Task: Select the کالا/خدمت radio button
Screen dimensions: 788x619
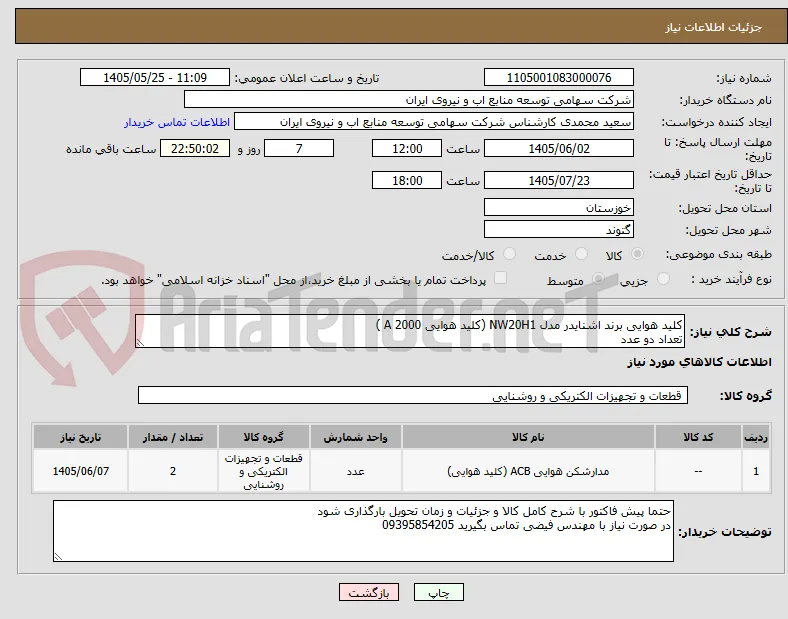Action: (510, 254)
